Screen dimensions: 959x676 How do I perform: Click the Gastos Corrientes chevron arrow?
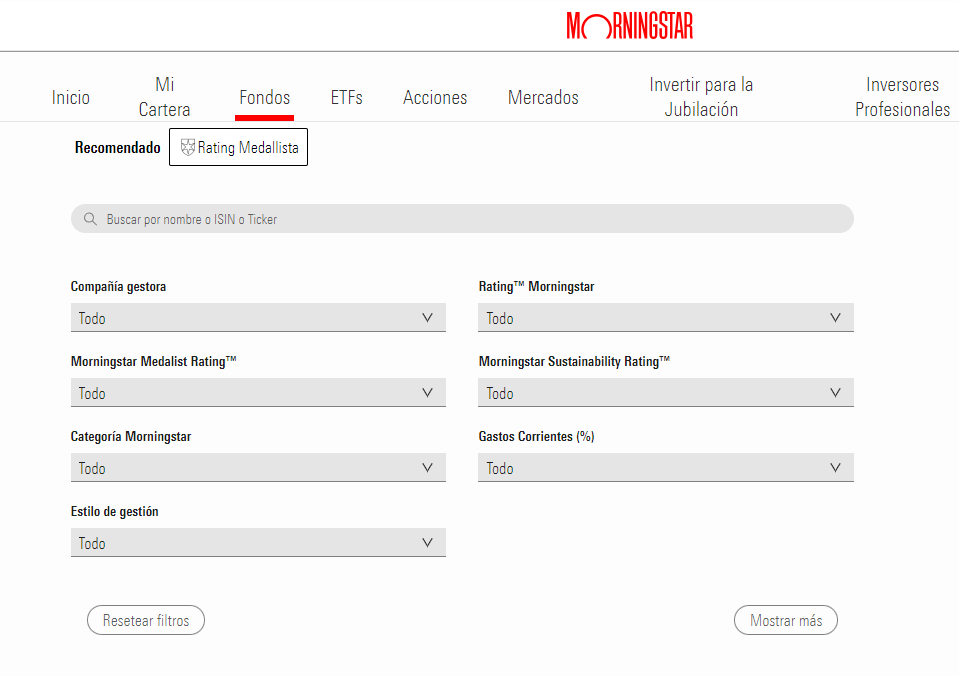[835, 468]
